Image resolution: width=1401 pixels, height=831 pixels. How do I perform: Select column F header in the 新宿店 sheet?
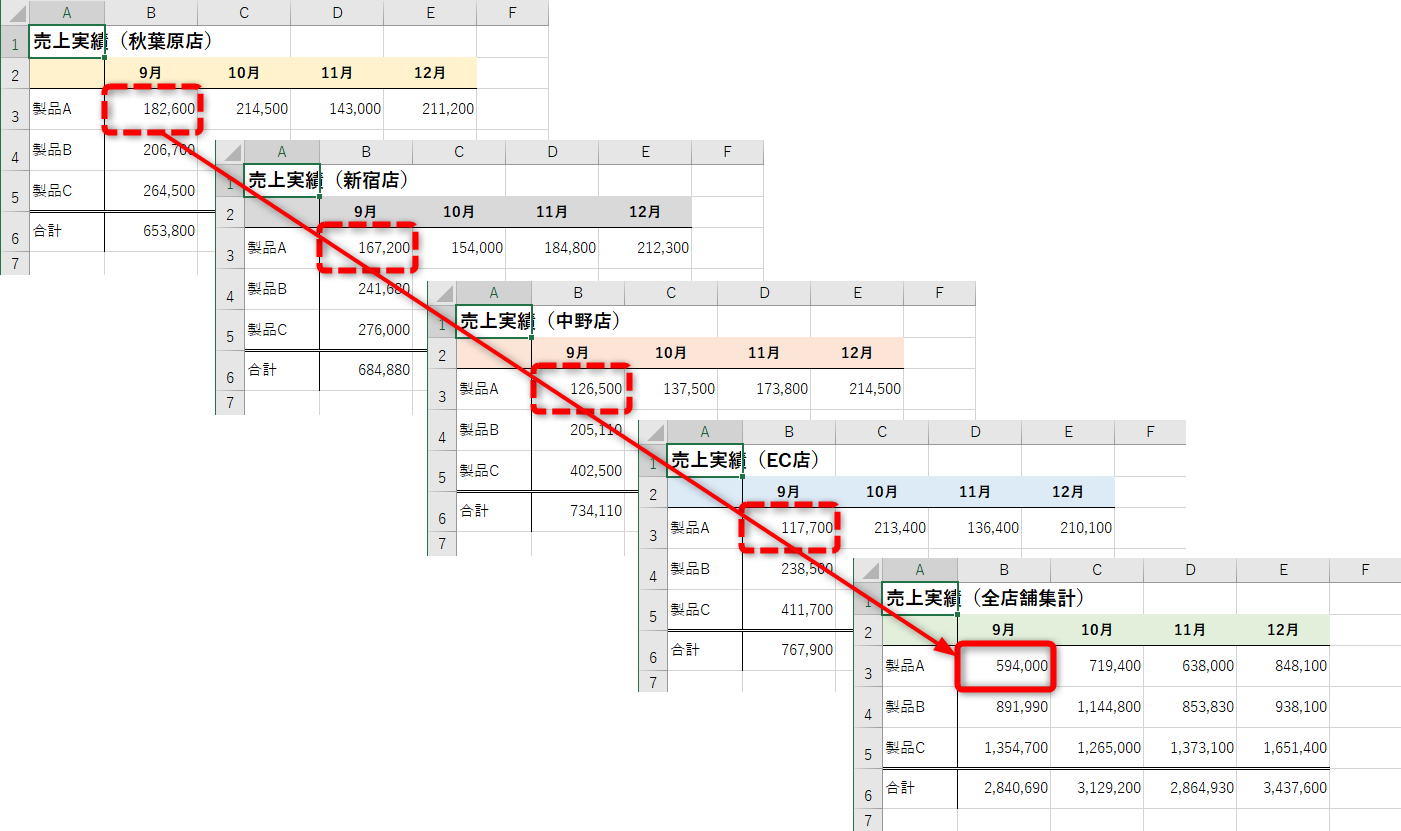click(x=729, y=151)
